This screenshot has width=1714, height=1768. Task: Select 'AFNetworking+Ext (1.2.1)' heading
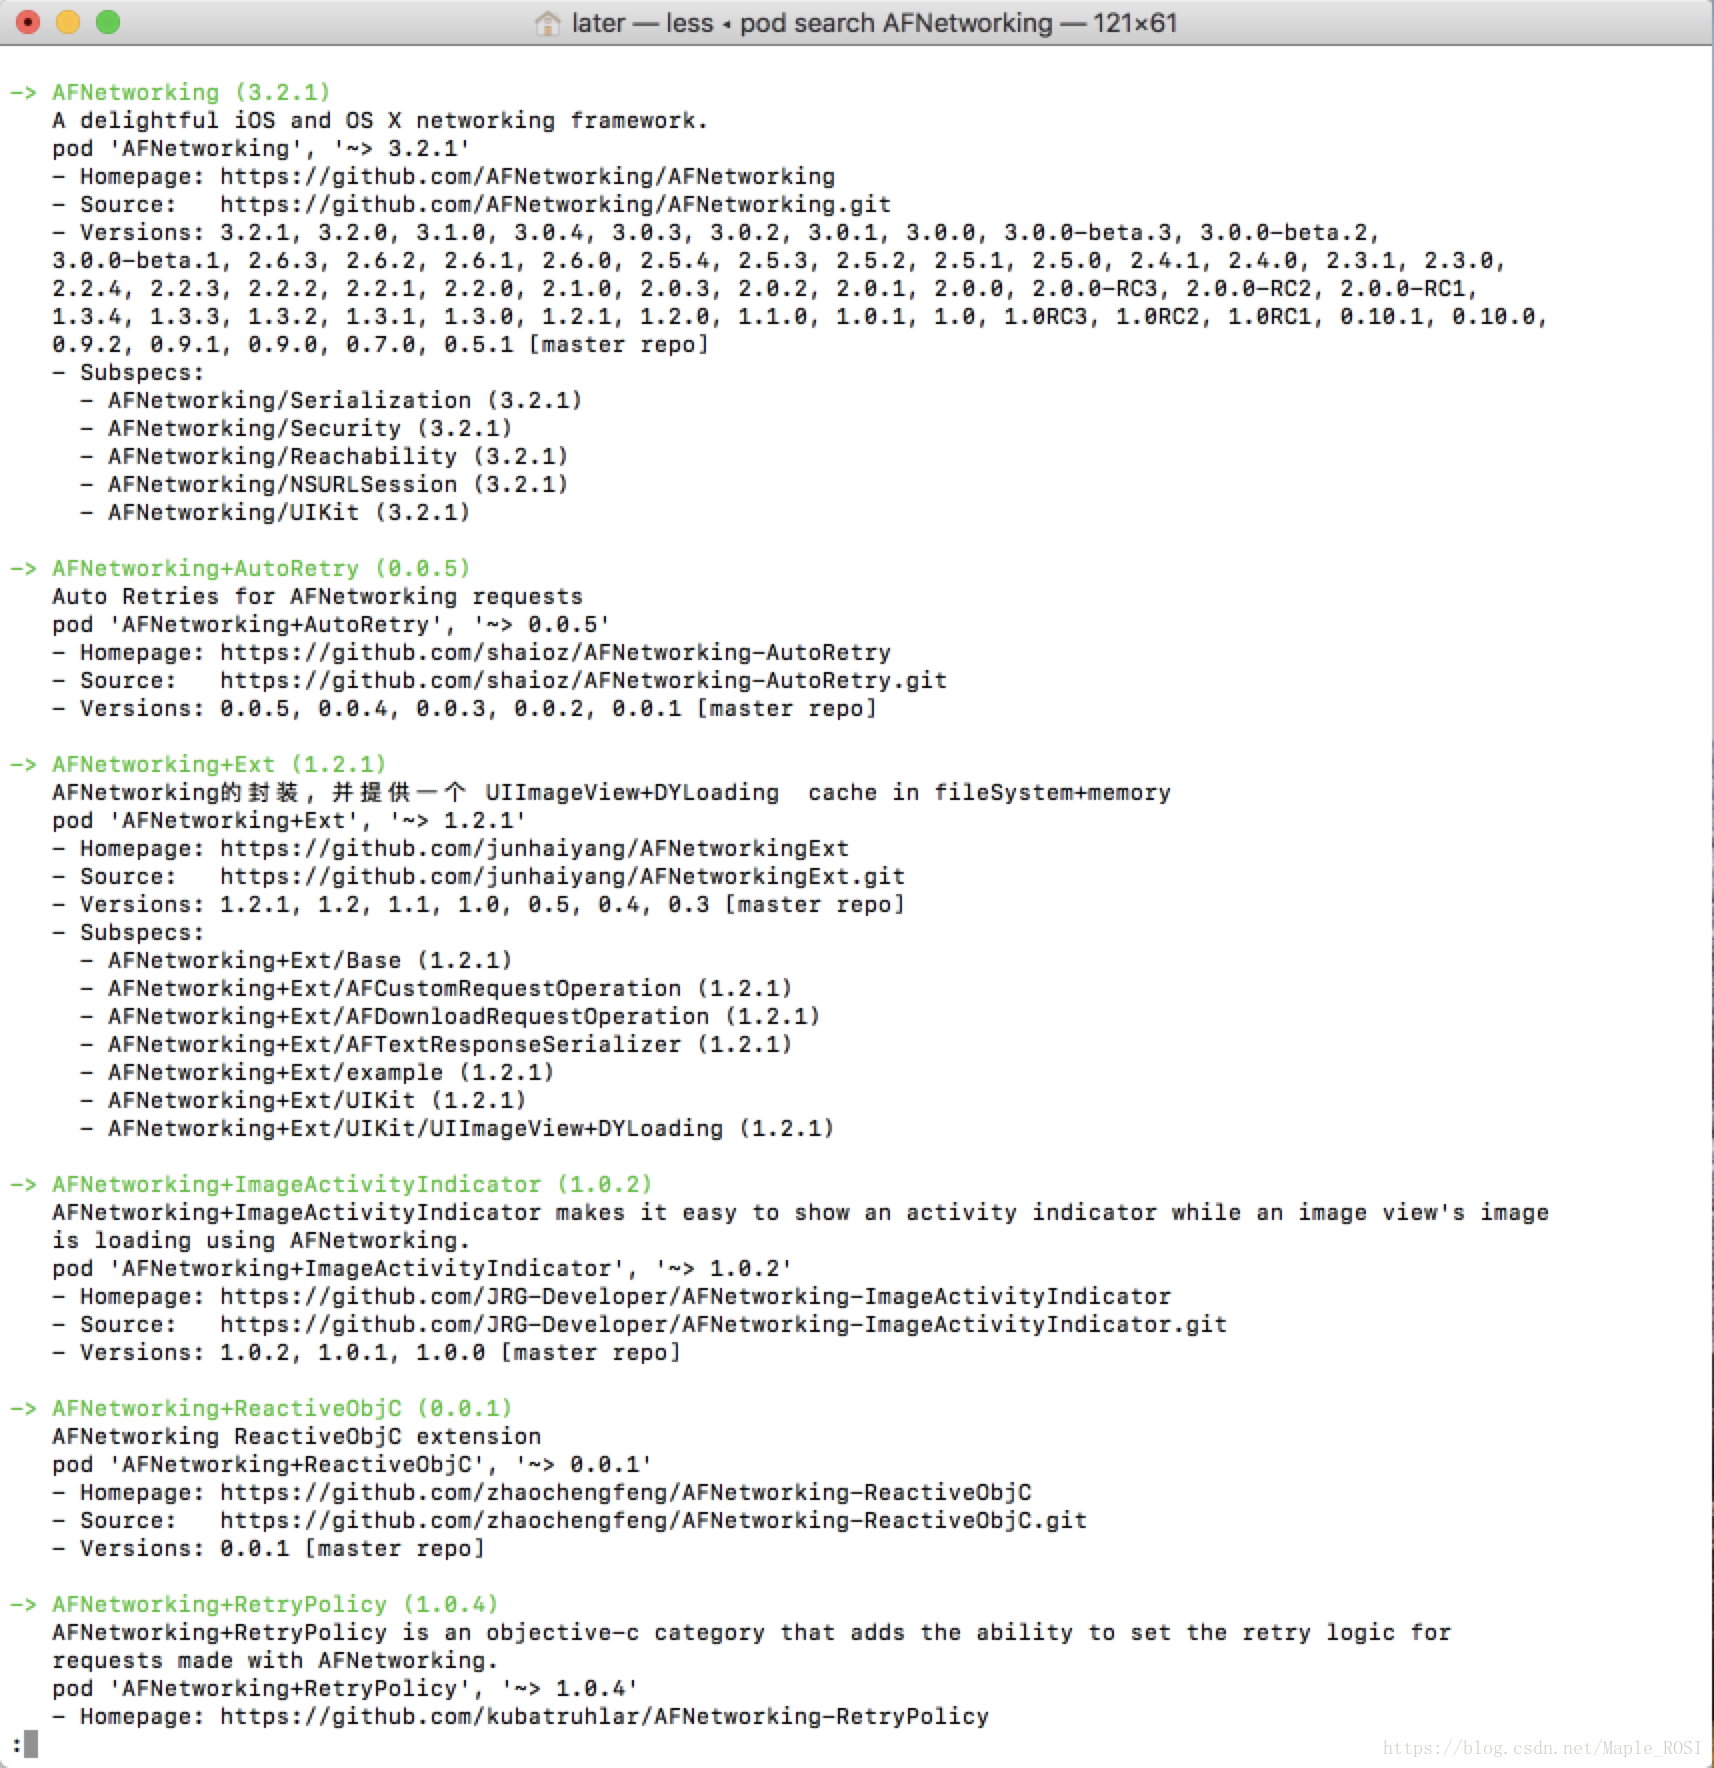(x=219, y=764)
